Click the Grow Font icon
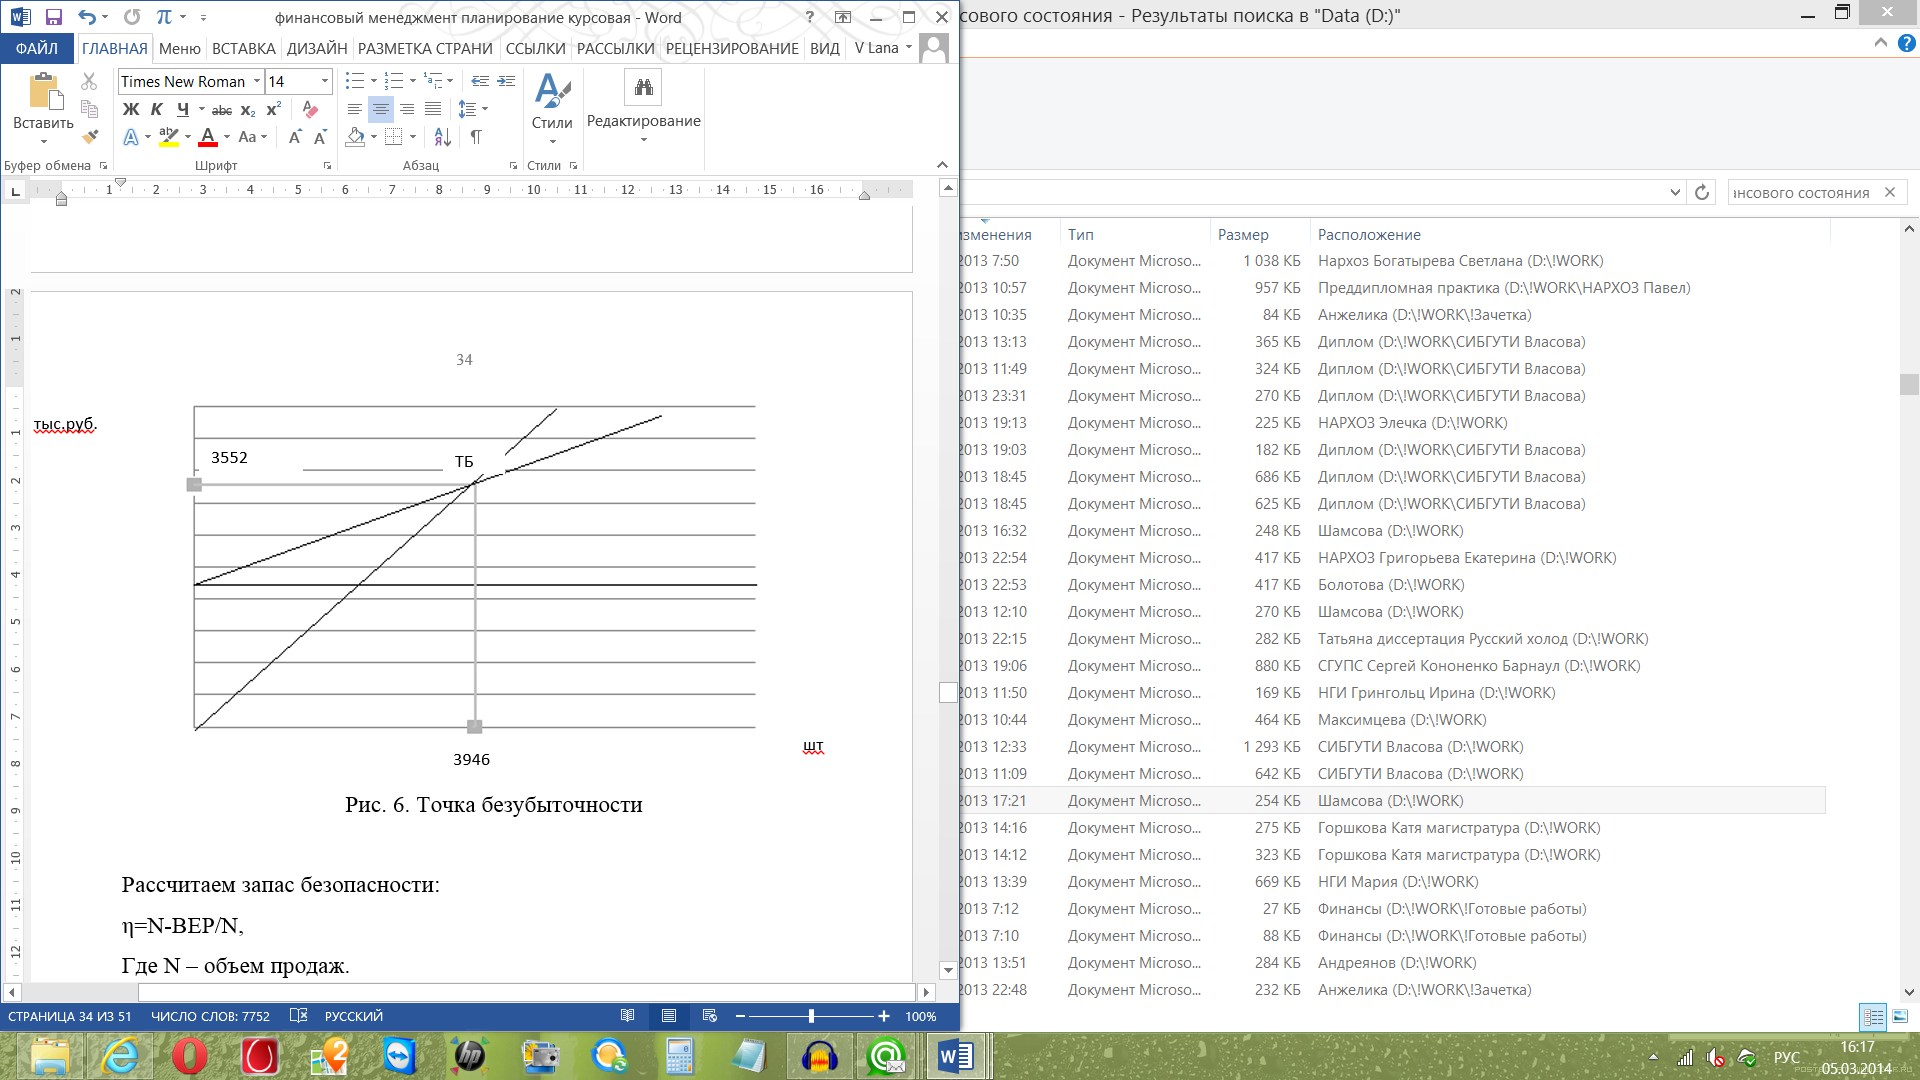This screenshot has height=1080, width=1920. pos(295,137)
